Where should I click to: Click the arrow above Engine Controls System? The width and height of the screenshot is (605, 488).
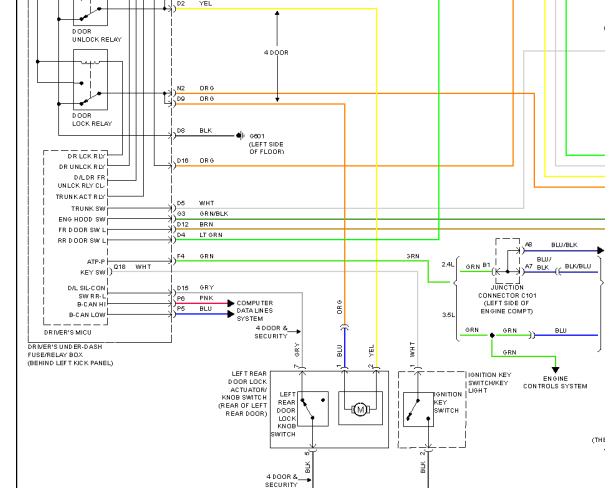556,369
